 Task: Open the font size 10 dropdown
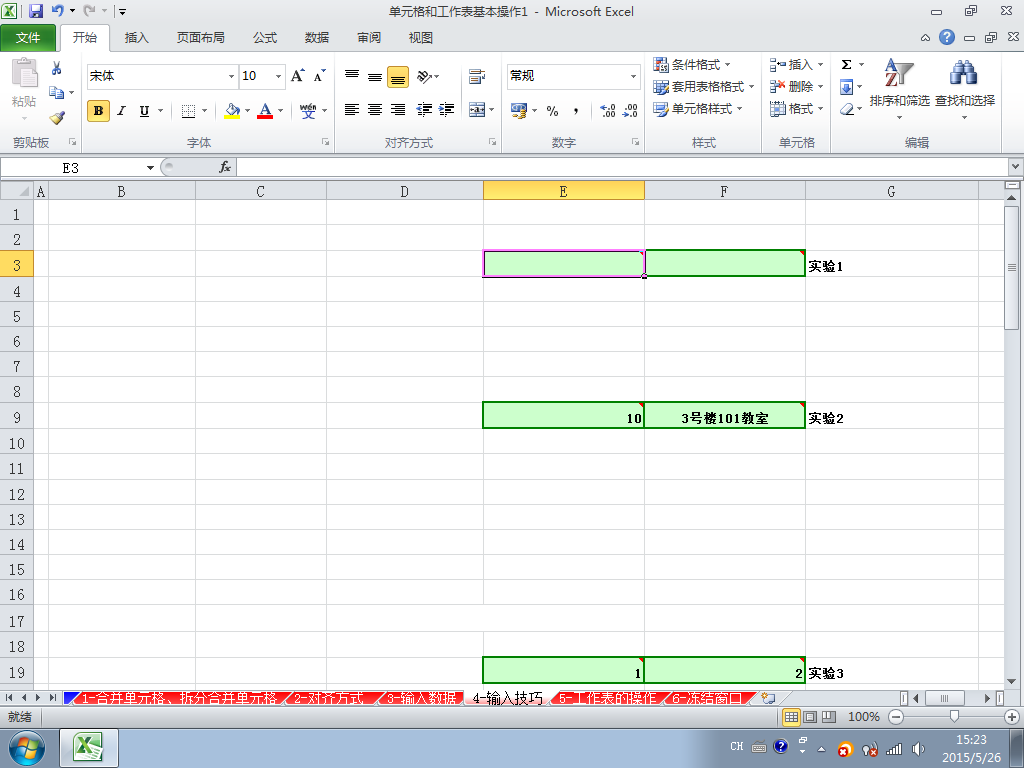coord(278,76)
